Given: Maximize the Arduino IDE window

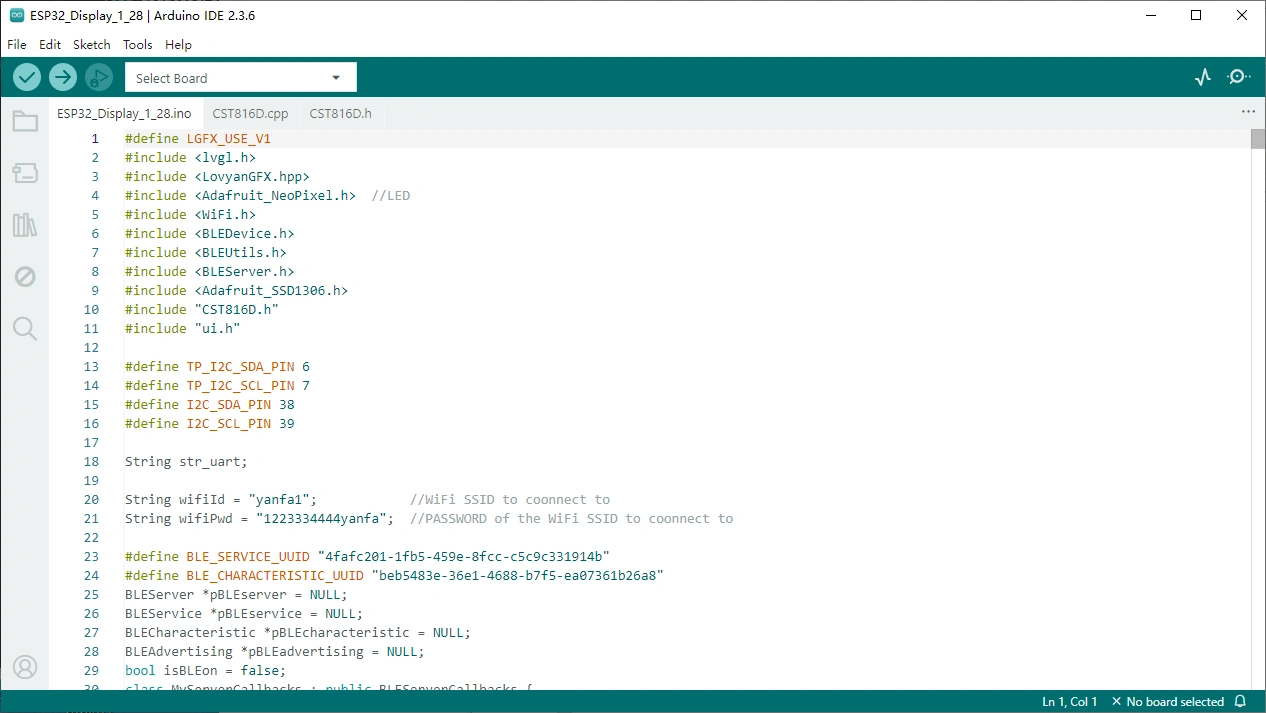Looking at the screenshot, I should pos(1197,15).
